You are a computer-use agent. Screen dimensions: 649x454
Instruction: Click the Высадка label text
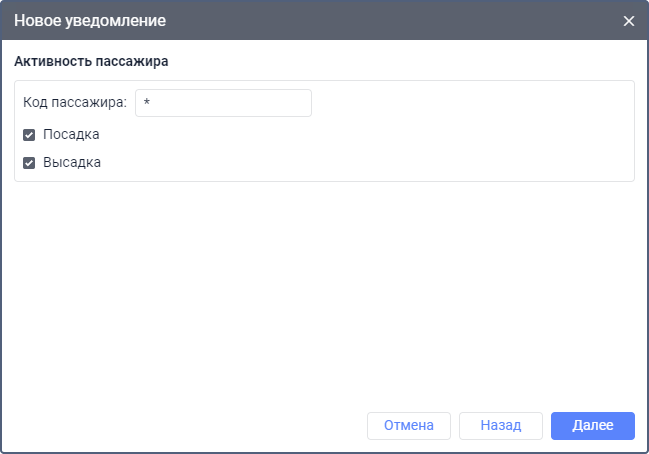[72, 162]
